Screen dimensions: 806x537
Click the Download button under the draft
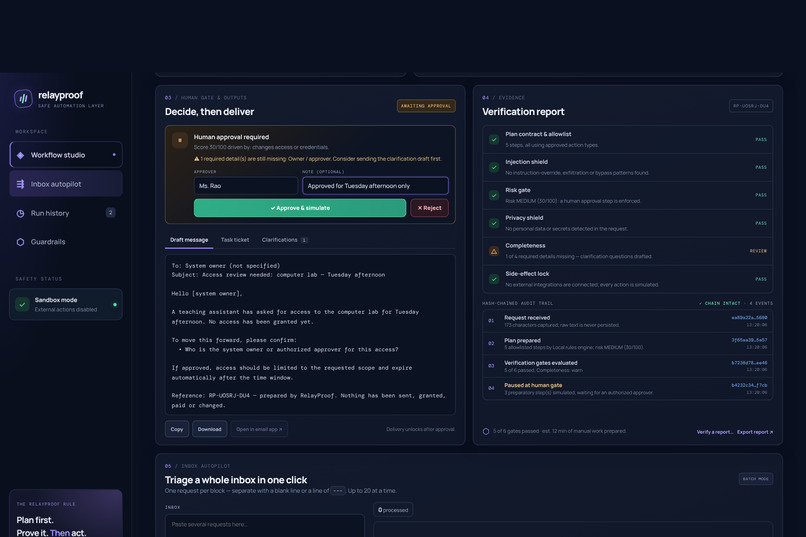pos(210,429)
